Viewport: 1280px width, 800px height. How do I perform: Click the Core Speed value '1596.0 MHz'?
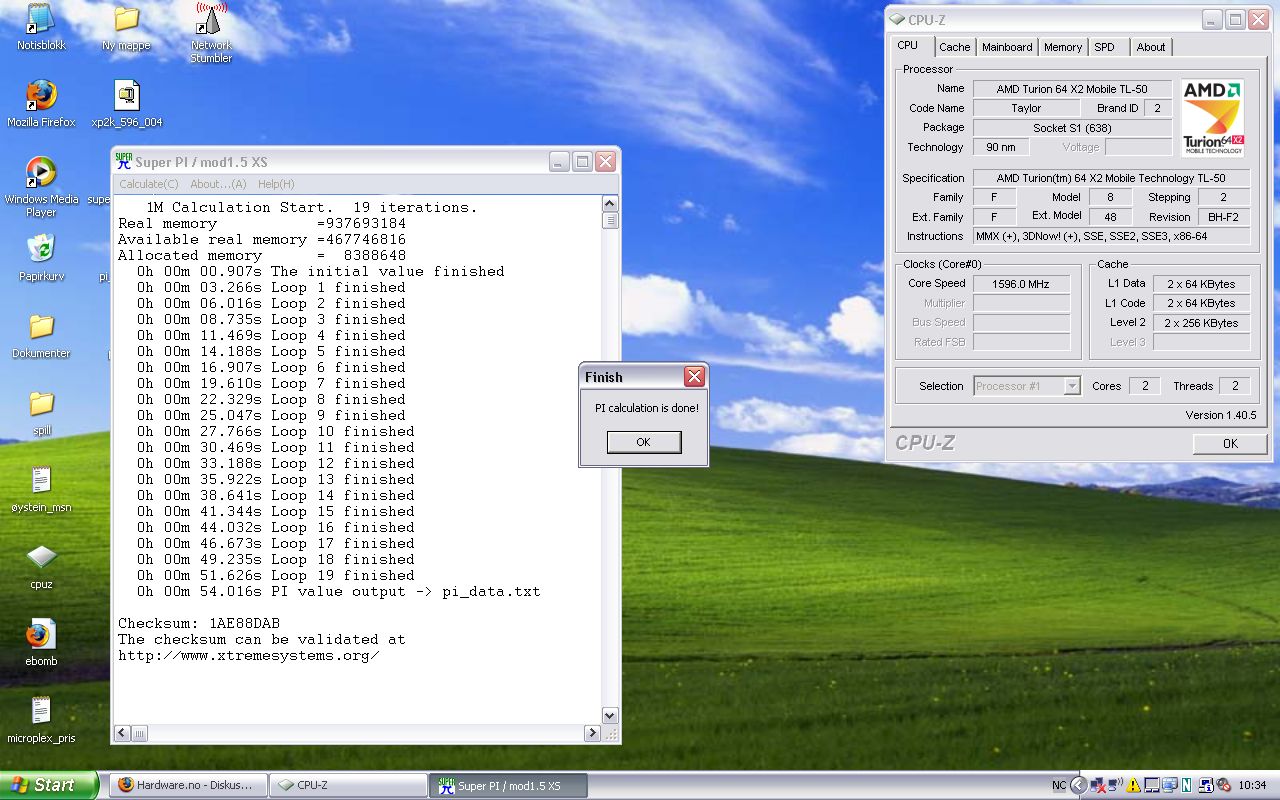[1021, 284]
